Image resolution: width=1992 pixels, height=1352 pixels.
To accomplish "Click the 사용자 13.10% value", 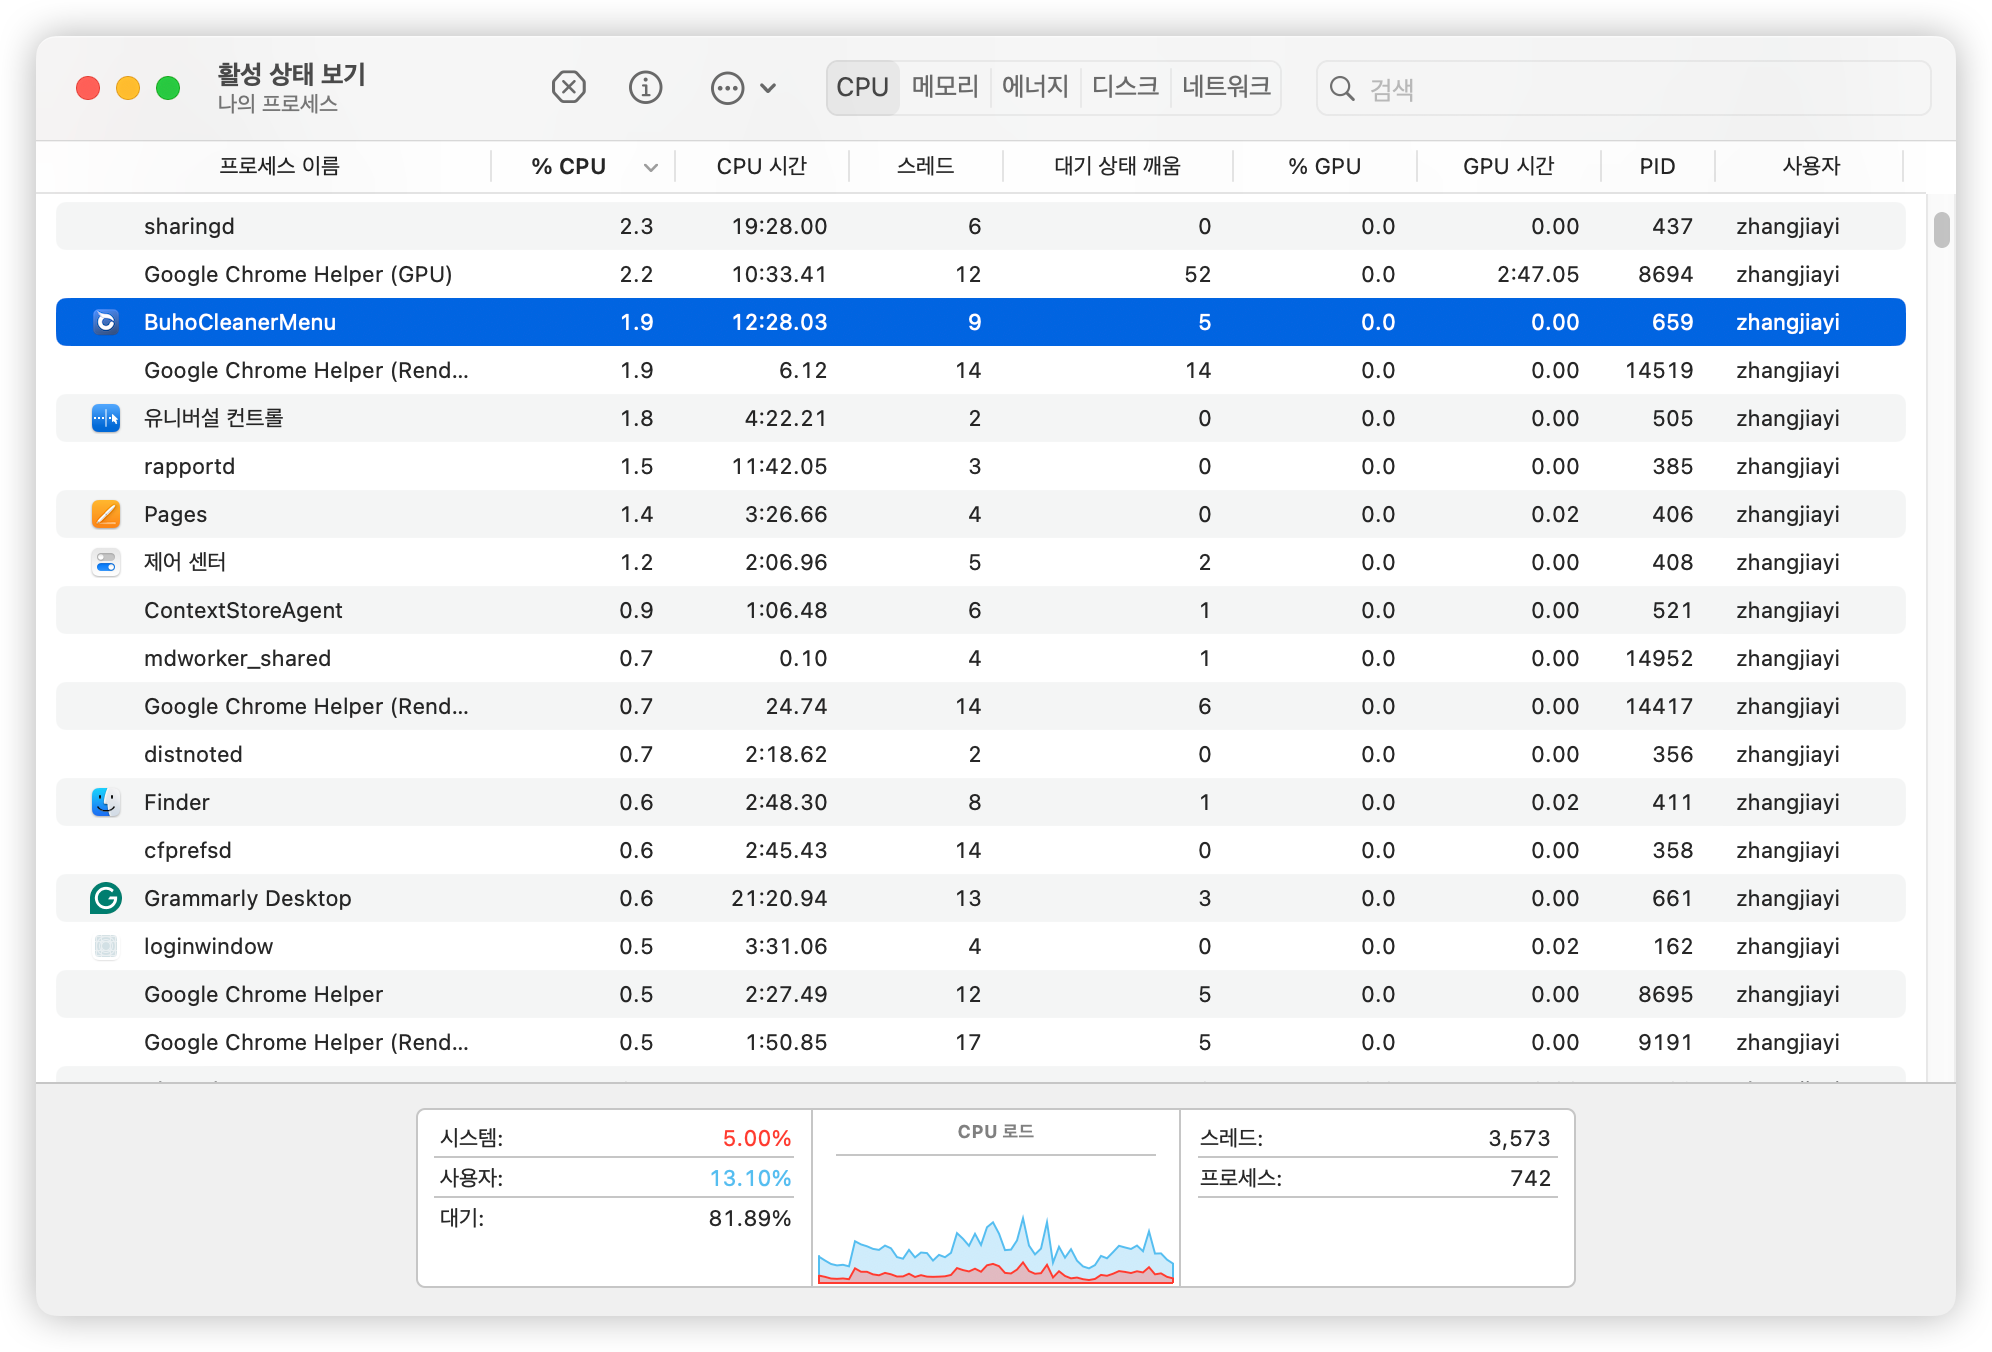I will 750,1178.
